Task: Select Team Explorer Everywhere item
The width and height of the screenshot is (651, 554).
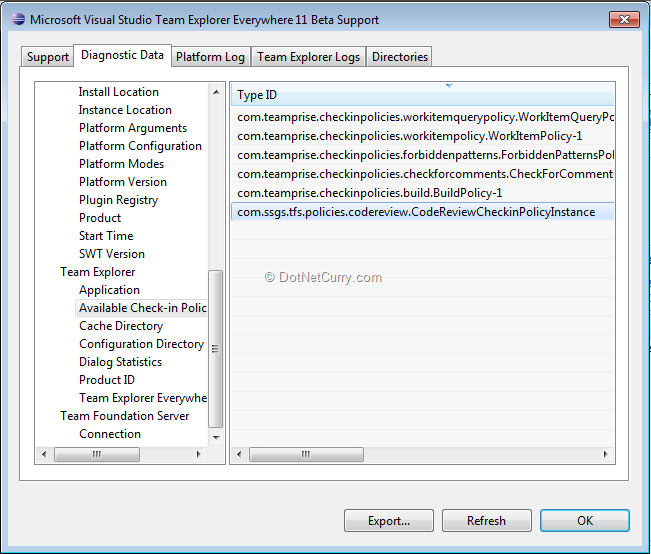Action: point(142,398)
